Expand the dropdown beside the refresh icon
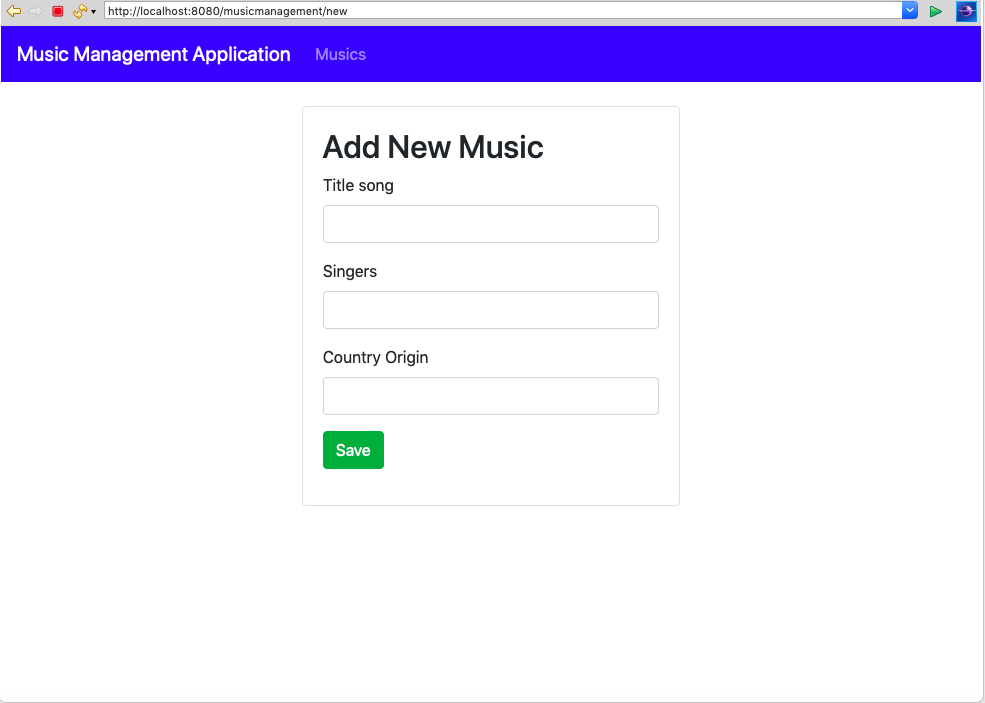985x703 pixels. point(91,12)
